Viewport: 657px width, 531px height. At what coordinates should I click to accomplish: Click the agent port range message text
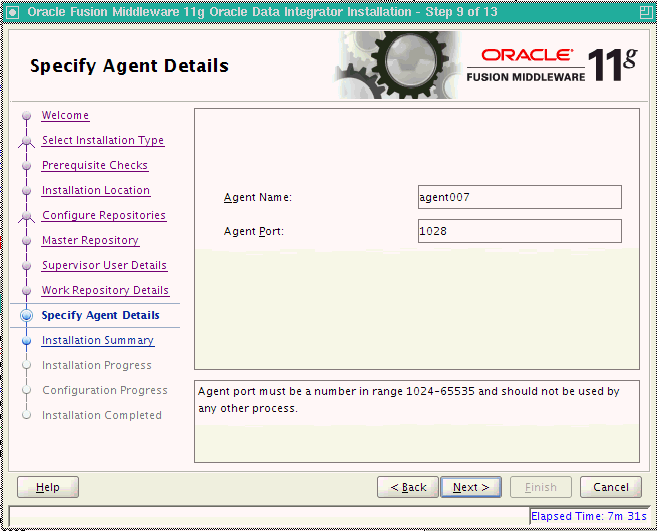point(409,399)
